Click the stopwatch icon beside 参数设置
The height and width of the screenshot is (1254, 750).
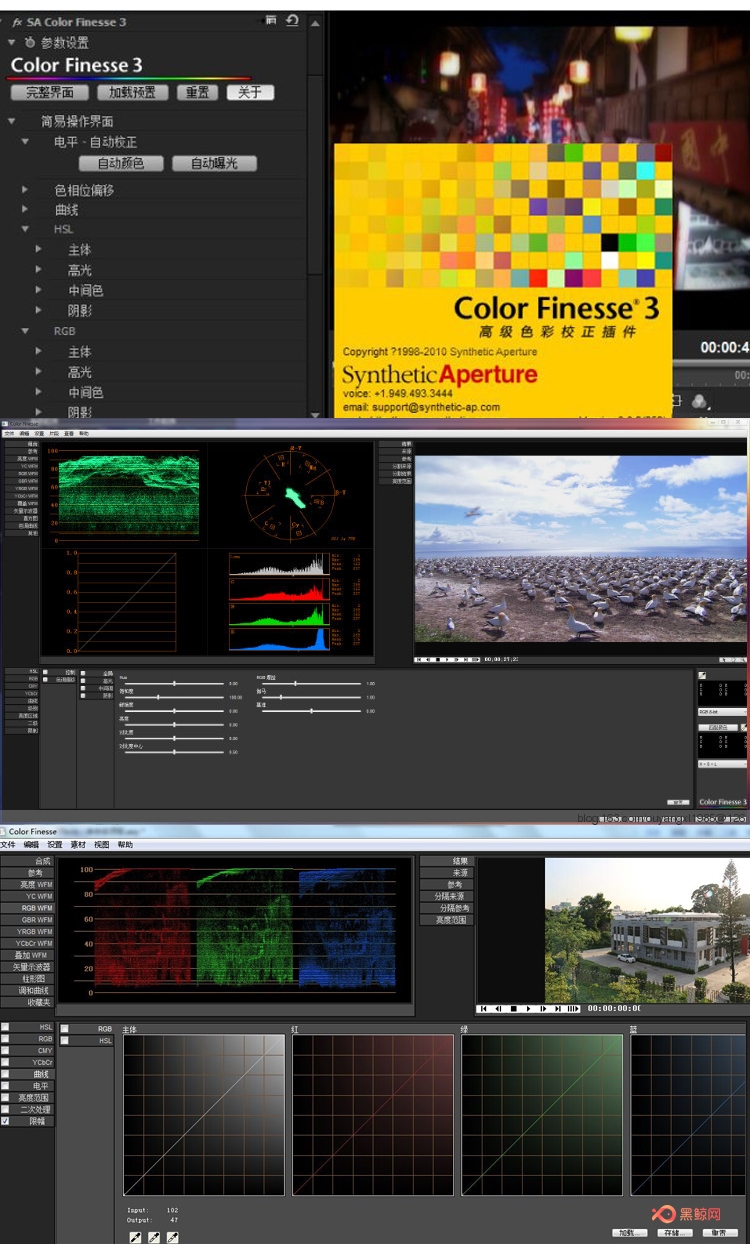coord(29,43)
